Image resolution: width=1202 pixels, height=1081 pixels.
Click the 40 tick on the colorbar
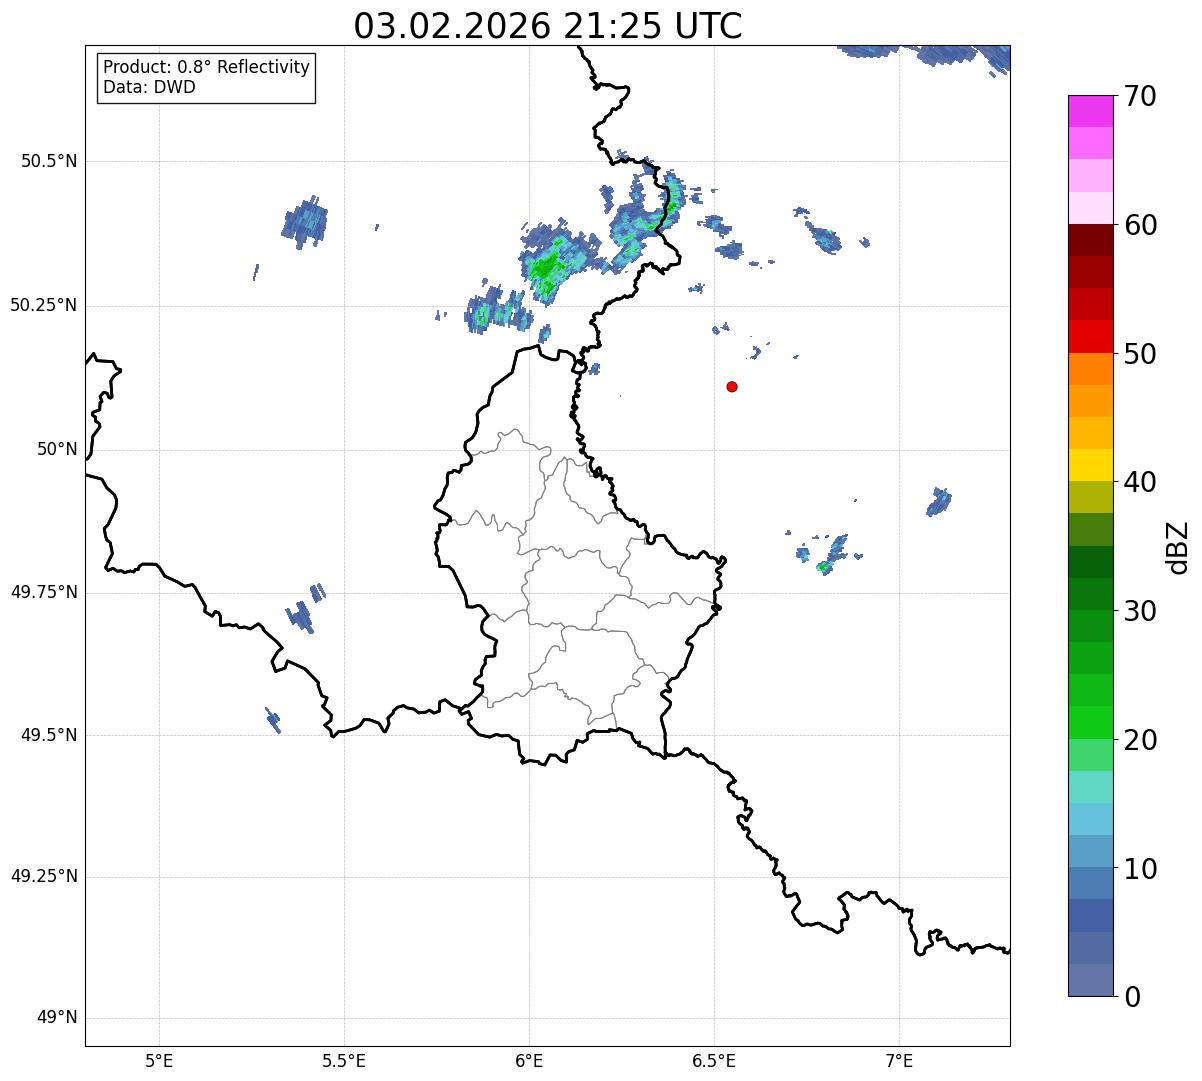(x=1140, y=482)
